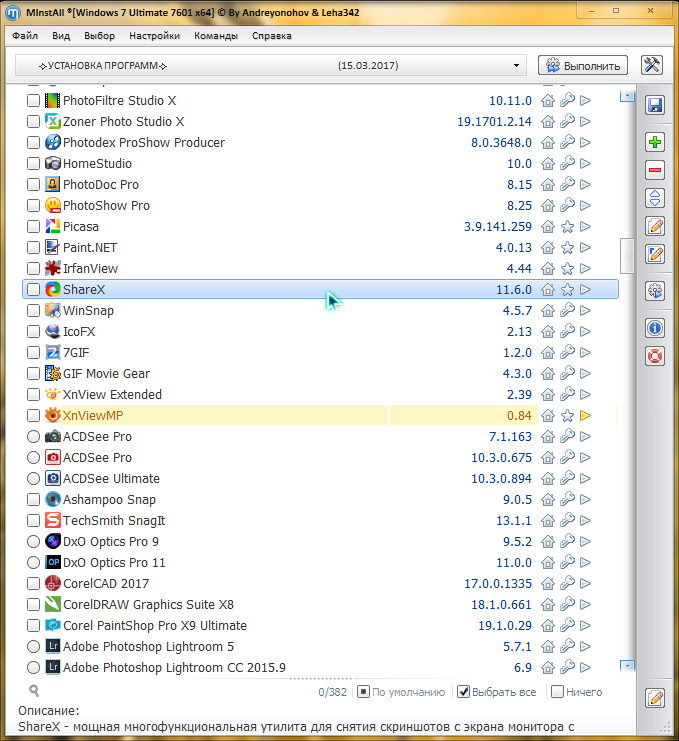Click the play arrow in ACDSee Ultimate row
The height and width of the screenshot is (741, 679).
click(x=585, y=478)
